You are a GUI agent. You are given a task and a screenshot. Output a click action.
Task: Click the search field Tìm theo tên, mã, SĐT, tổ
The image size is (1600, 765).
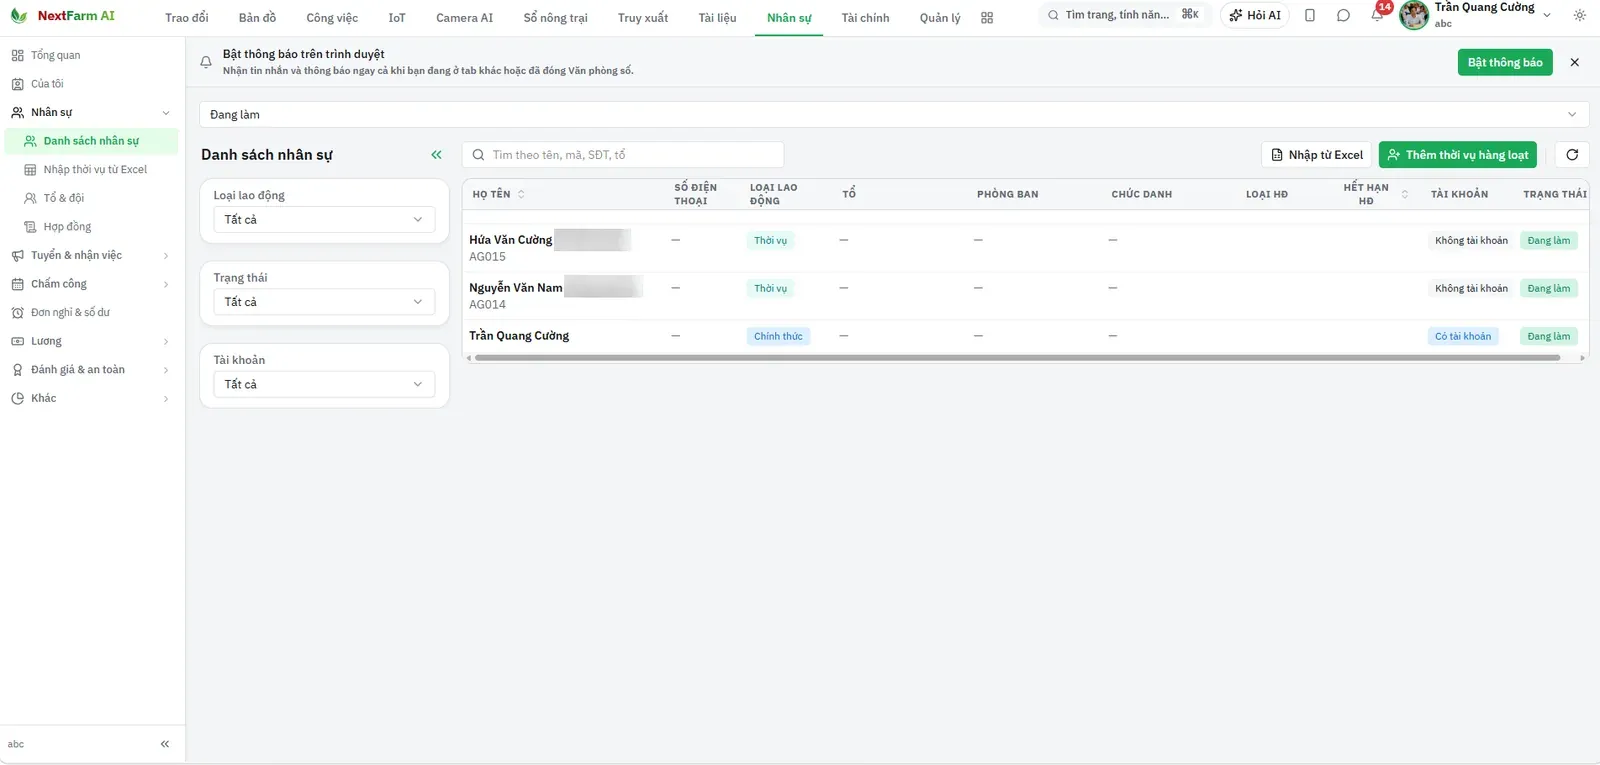pos(623,155)
